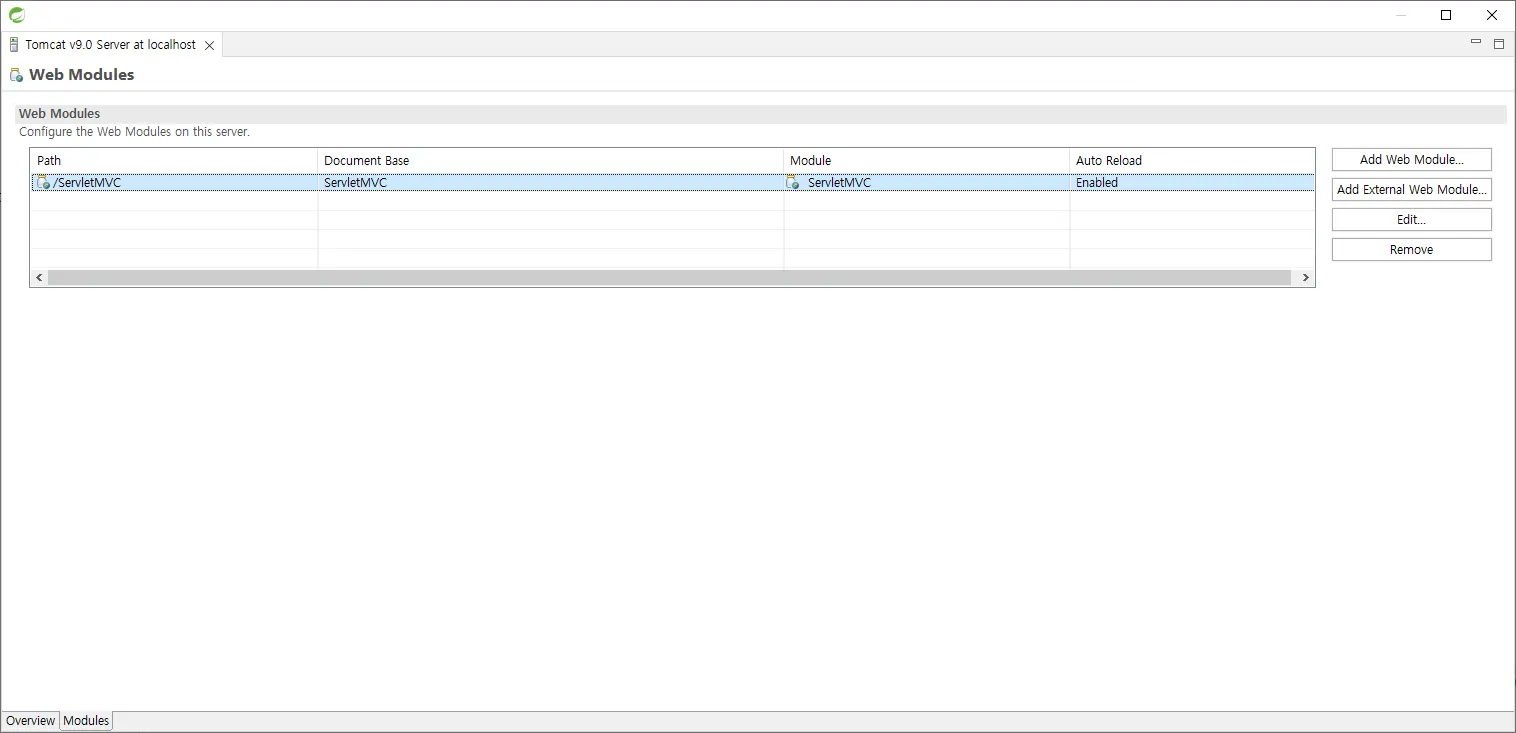Switch to the Modules tab
Image resolution: width=1516 pixels, height=733 pixels.
(x=86, y=721)
